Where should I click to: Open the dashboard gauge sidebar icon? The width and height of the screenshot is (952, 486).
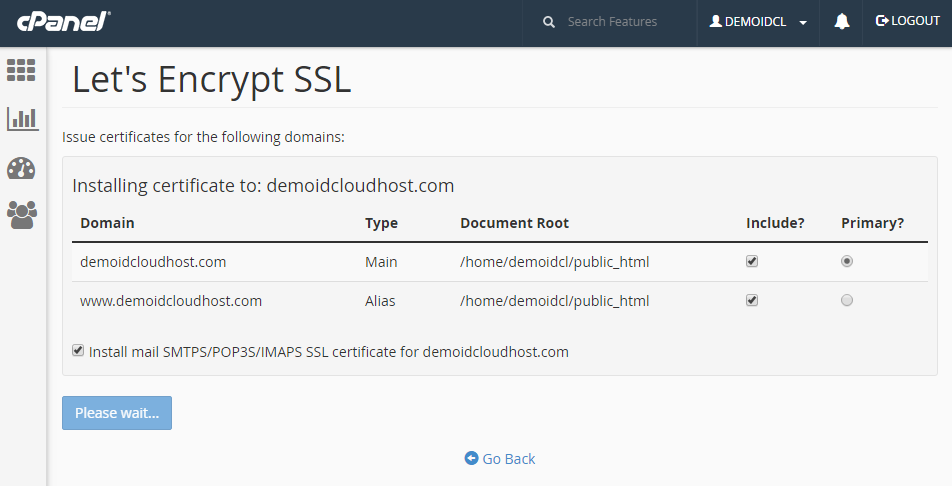21,168
